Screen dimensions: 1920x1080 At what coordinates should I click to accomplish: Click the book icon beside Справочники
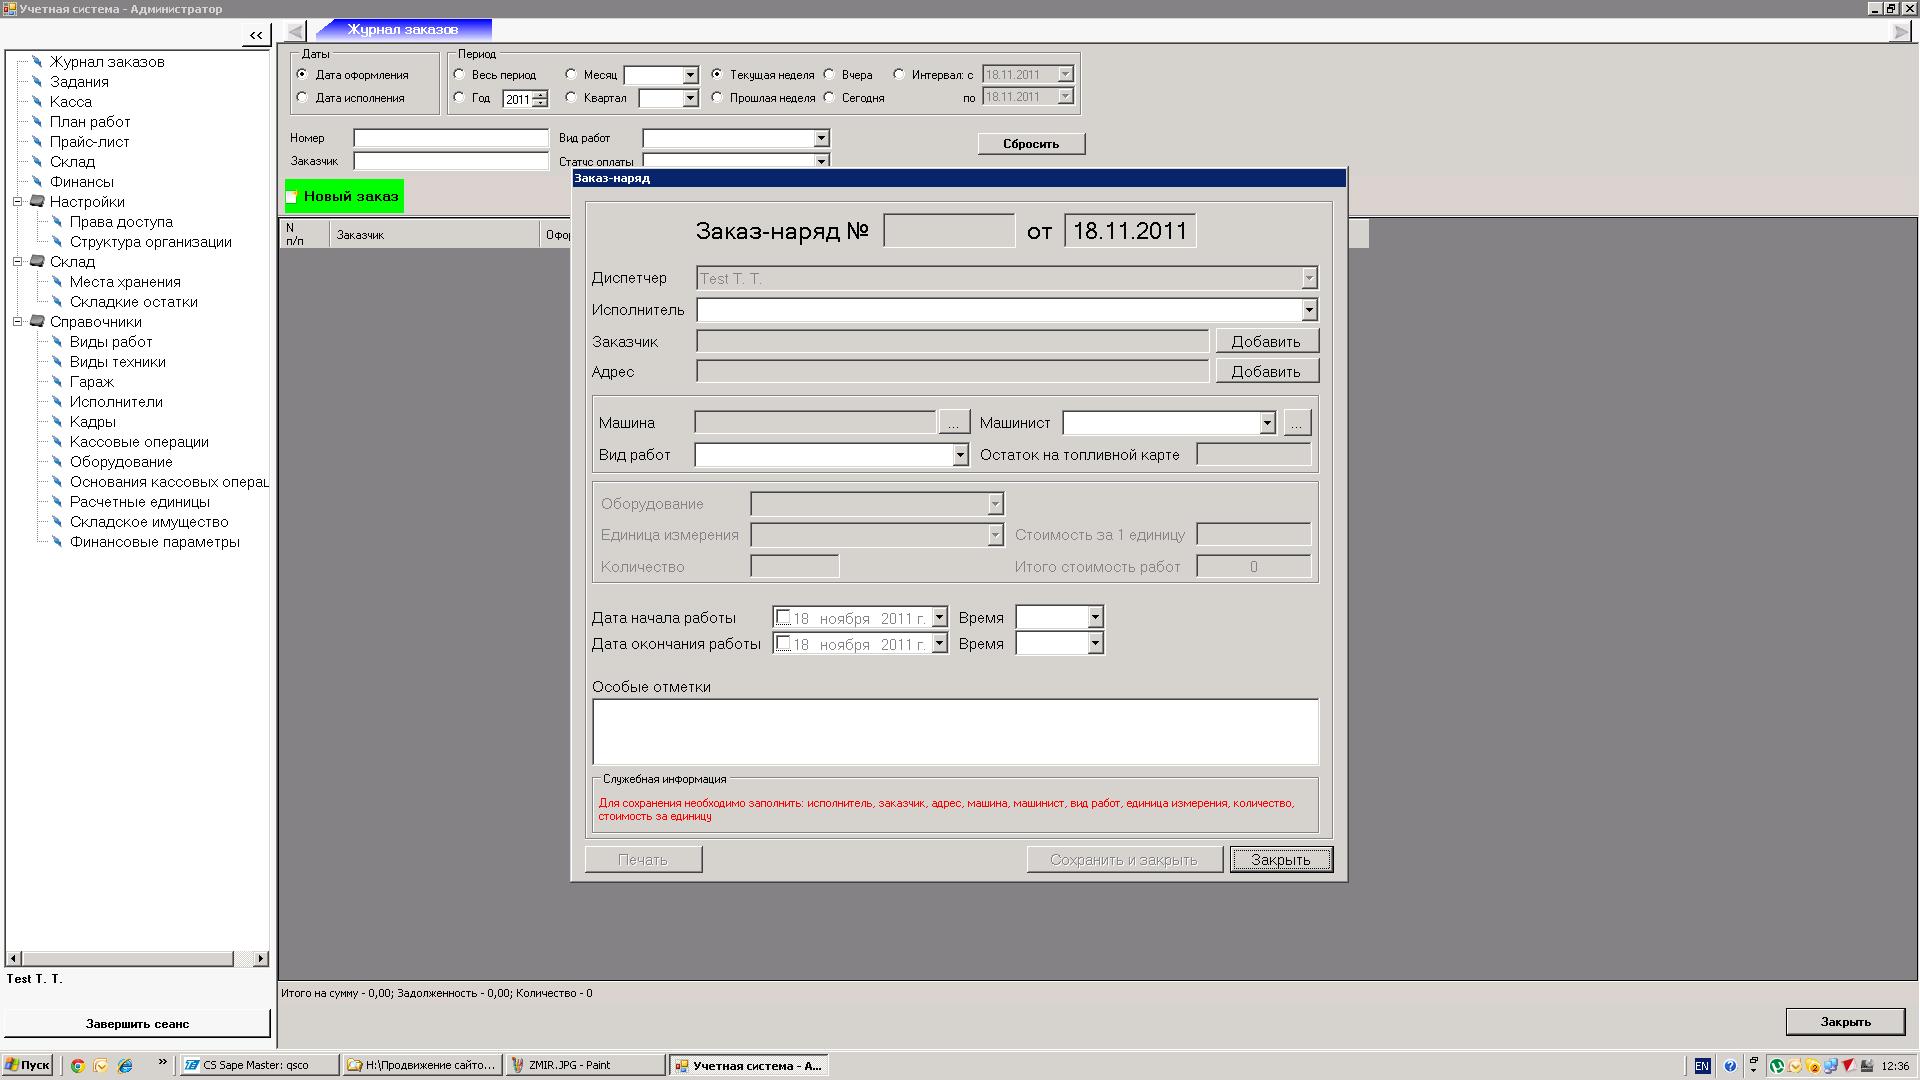point(38,322)
